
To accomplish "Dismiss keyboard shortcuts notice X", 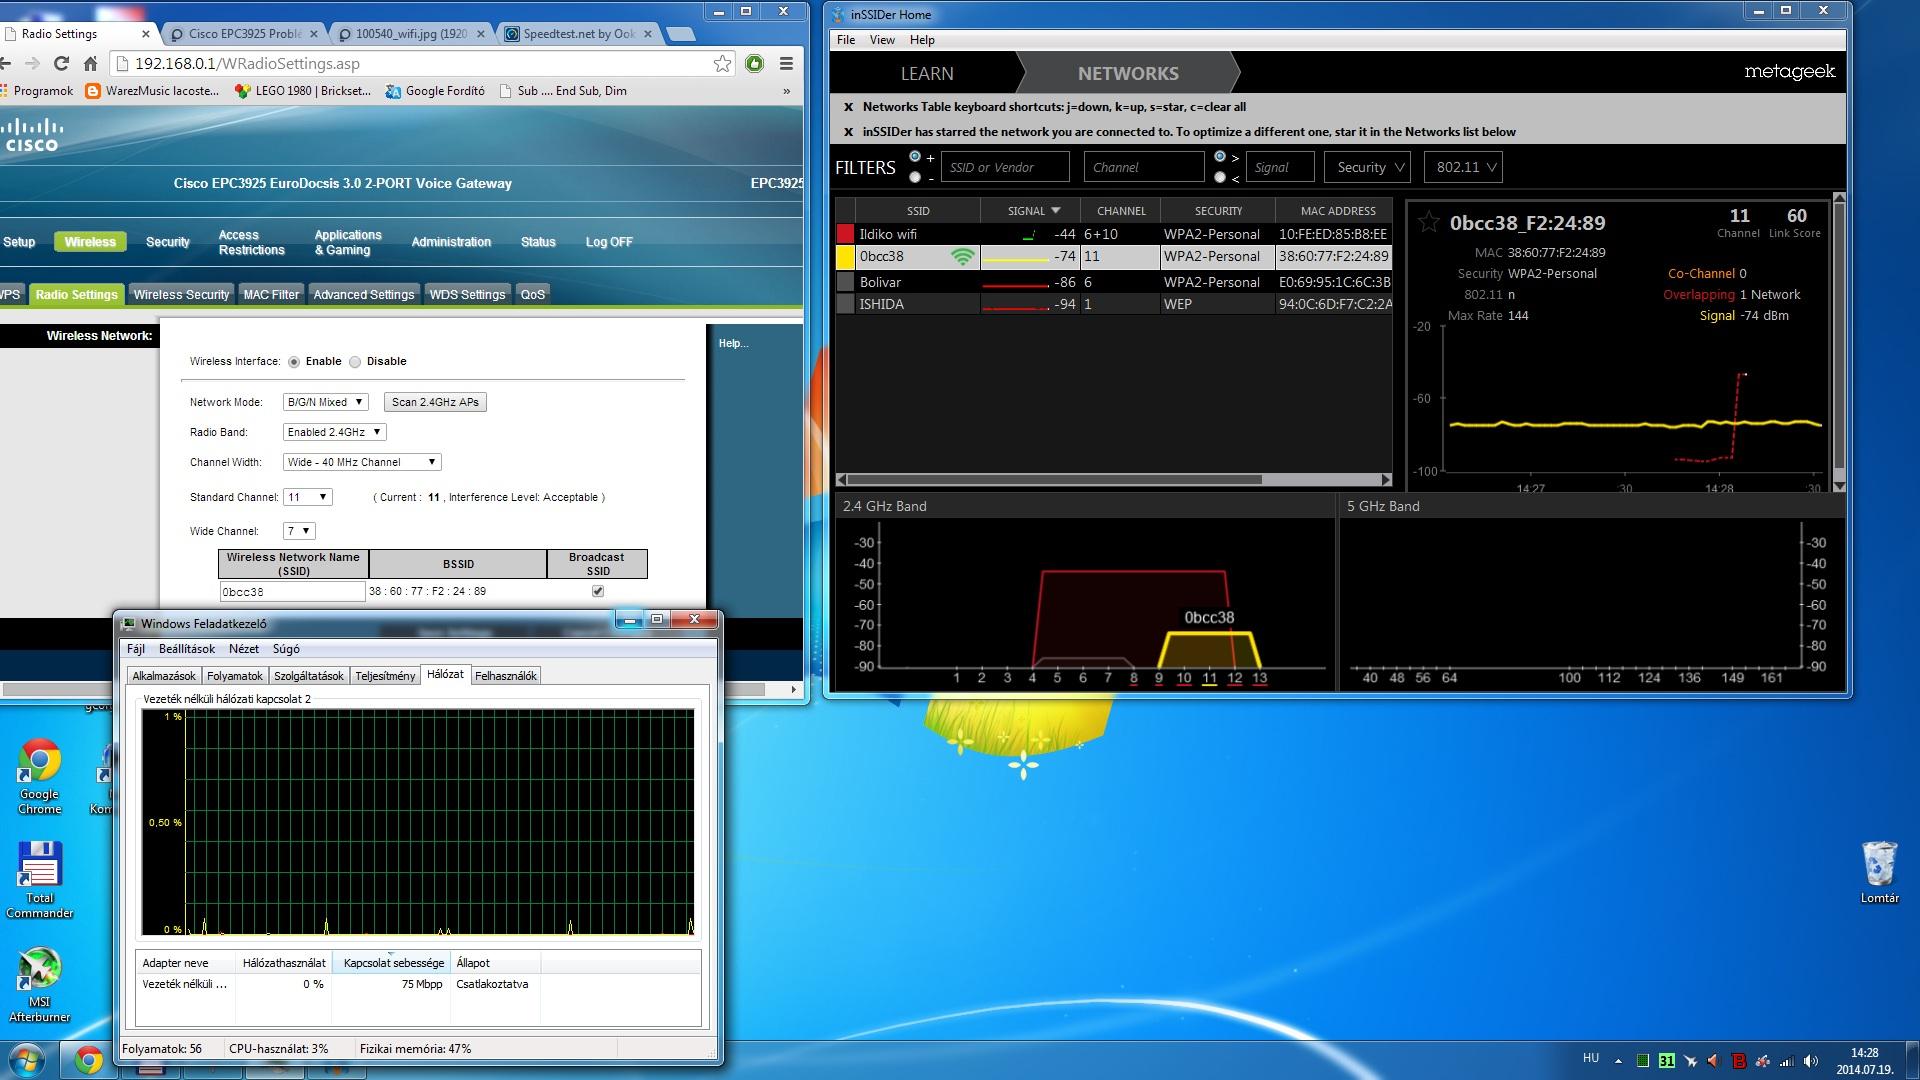I will coord(848,107).
